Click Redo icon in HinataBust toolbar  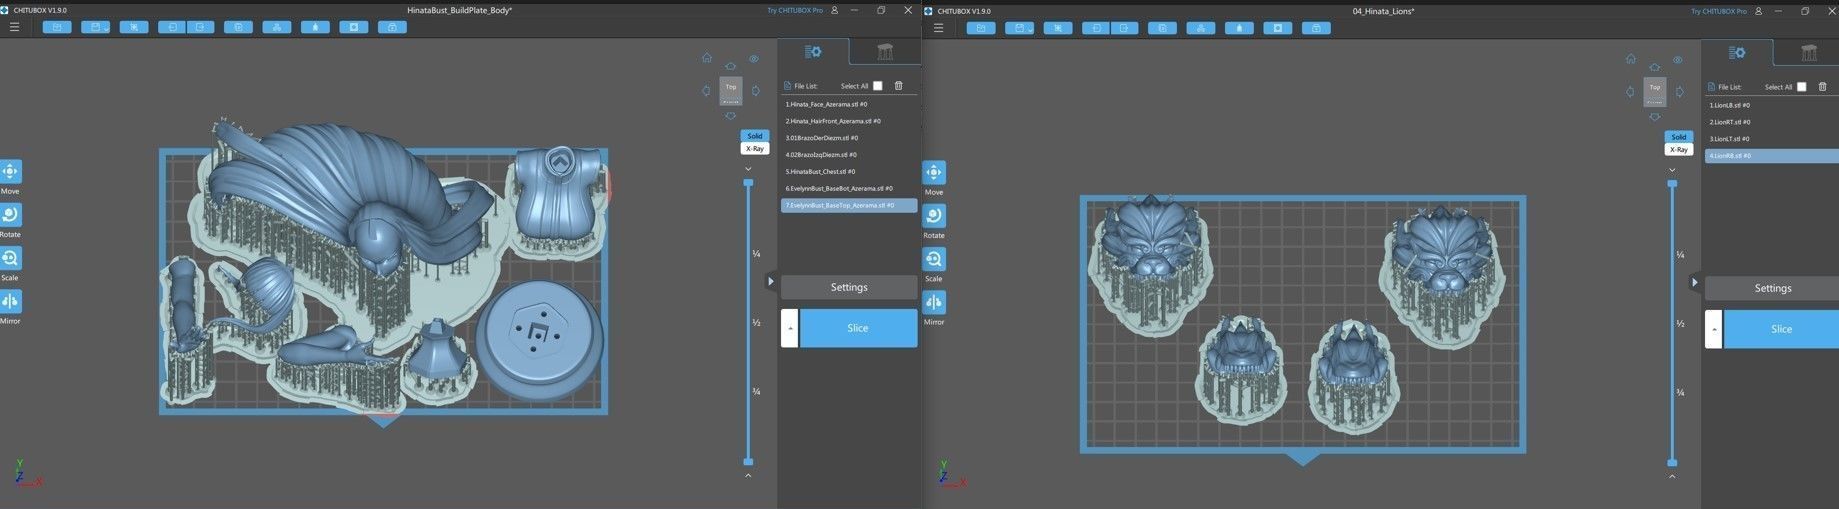(200, 27)
